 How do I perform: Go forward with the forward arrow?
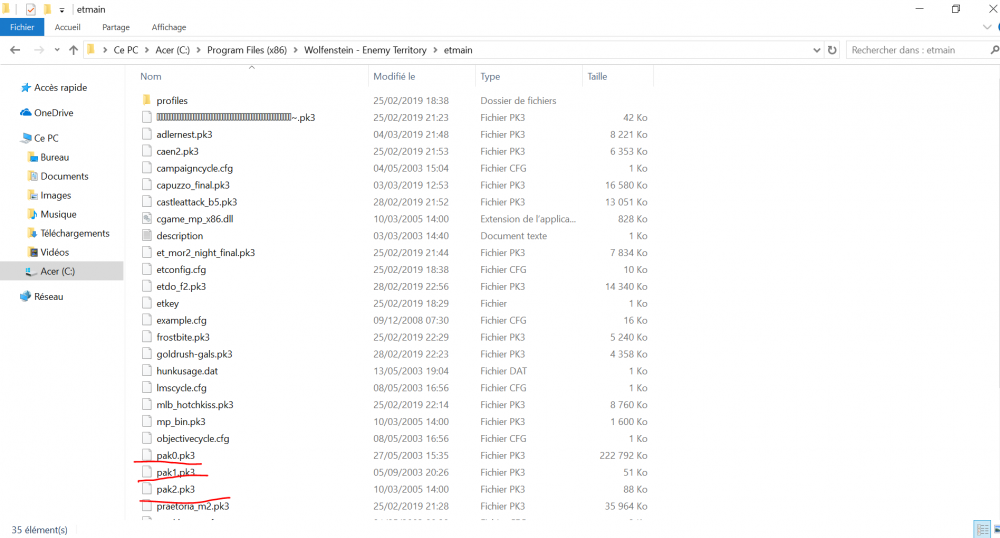39,50
